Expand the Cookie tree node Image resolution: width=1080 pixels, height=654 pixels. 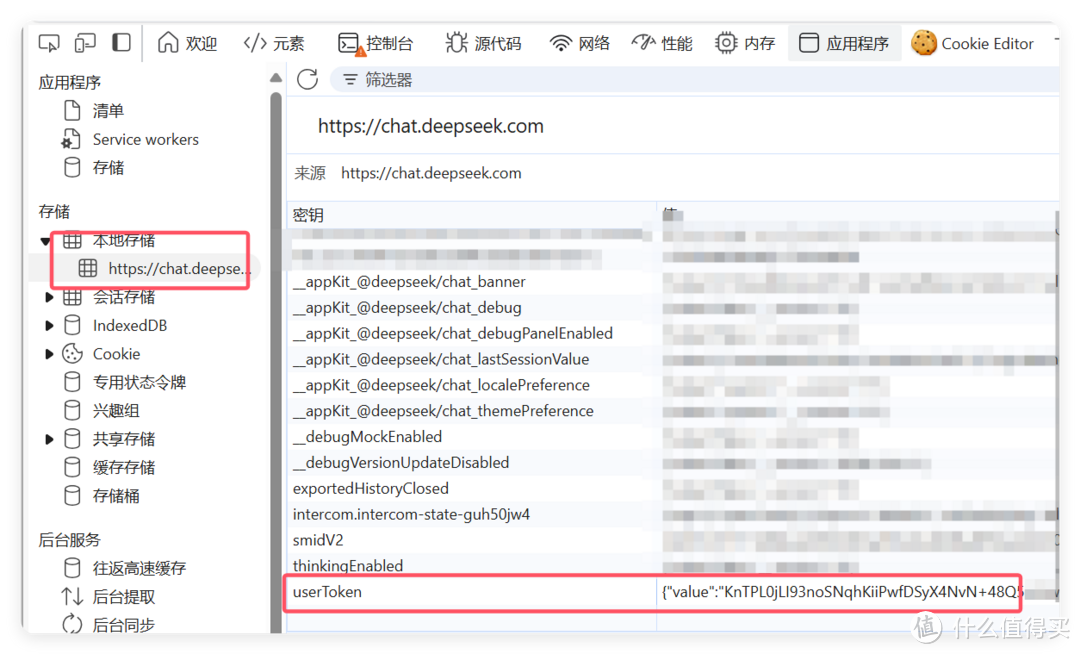[49, 354]
